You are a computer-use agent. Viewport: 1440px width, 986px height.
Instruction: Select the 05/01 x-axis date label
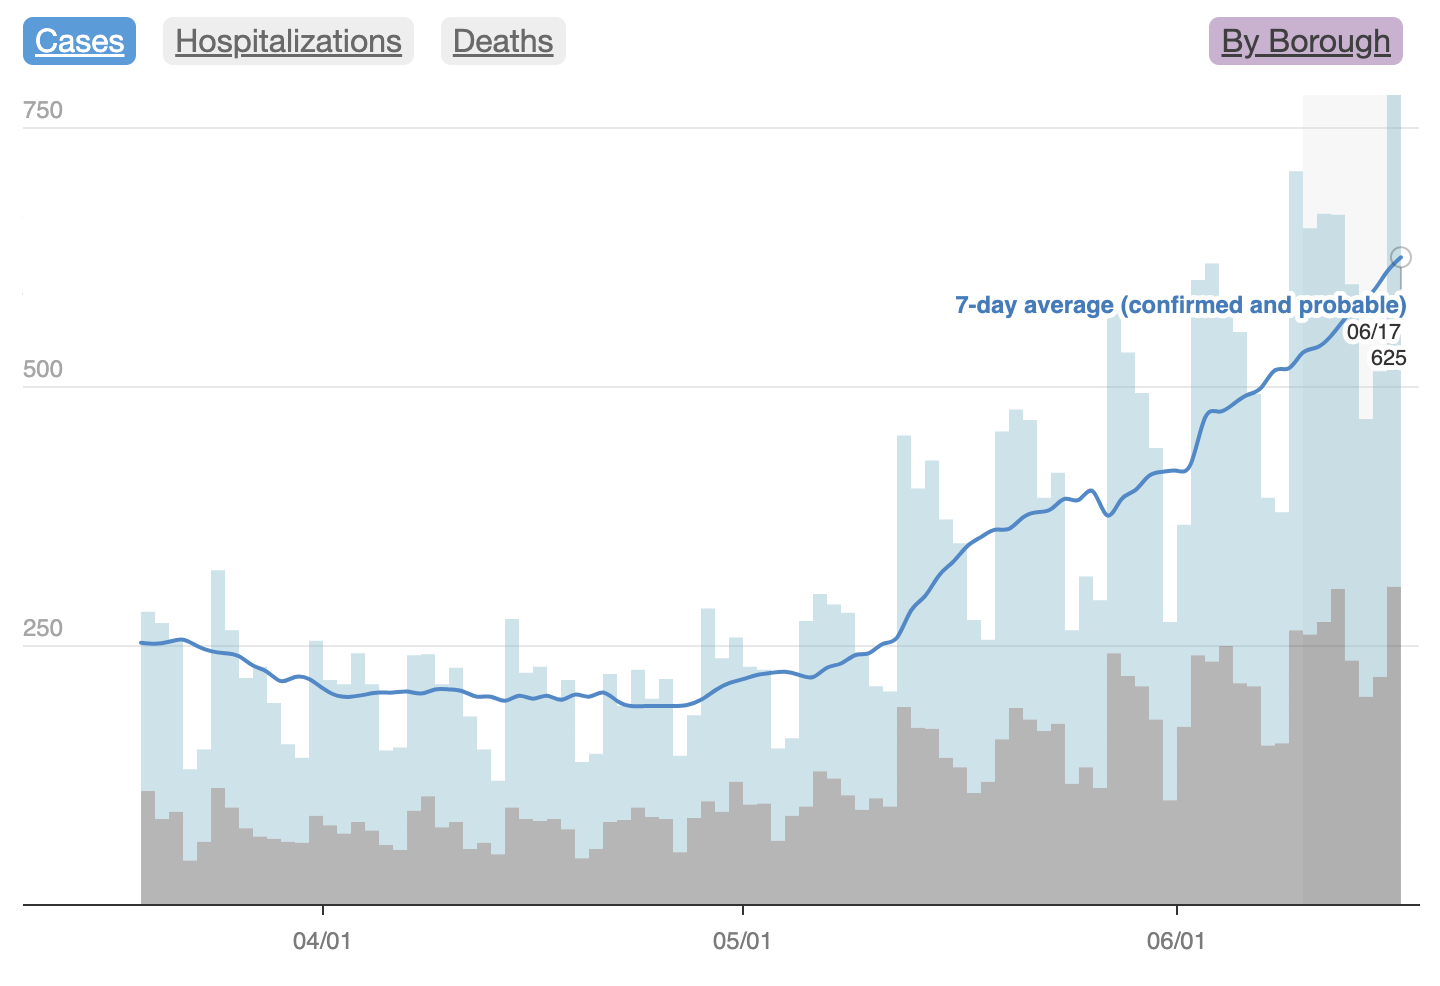coord(742,941)
